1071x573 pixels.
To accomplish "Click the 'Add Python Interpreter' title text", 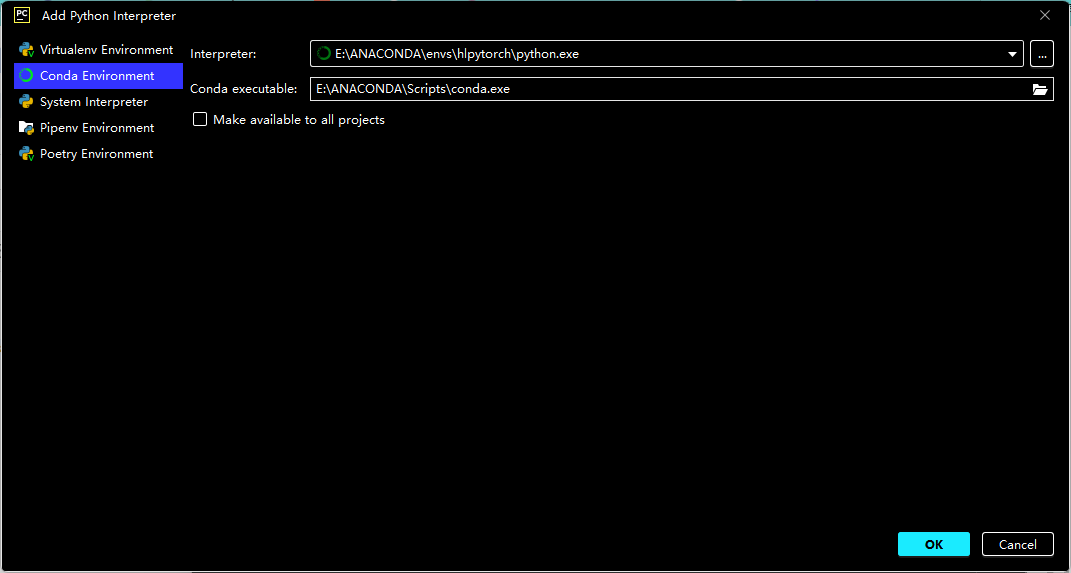I will 109,15.
